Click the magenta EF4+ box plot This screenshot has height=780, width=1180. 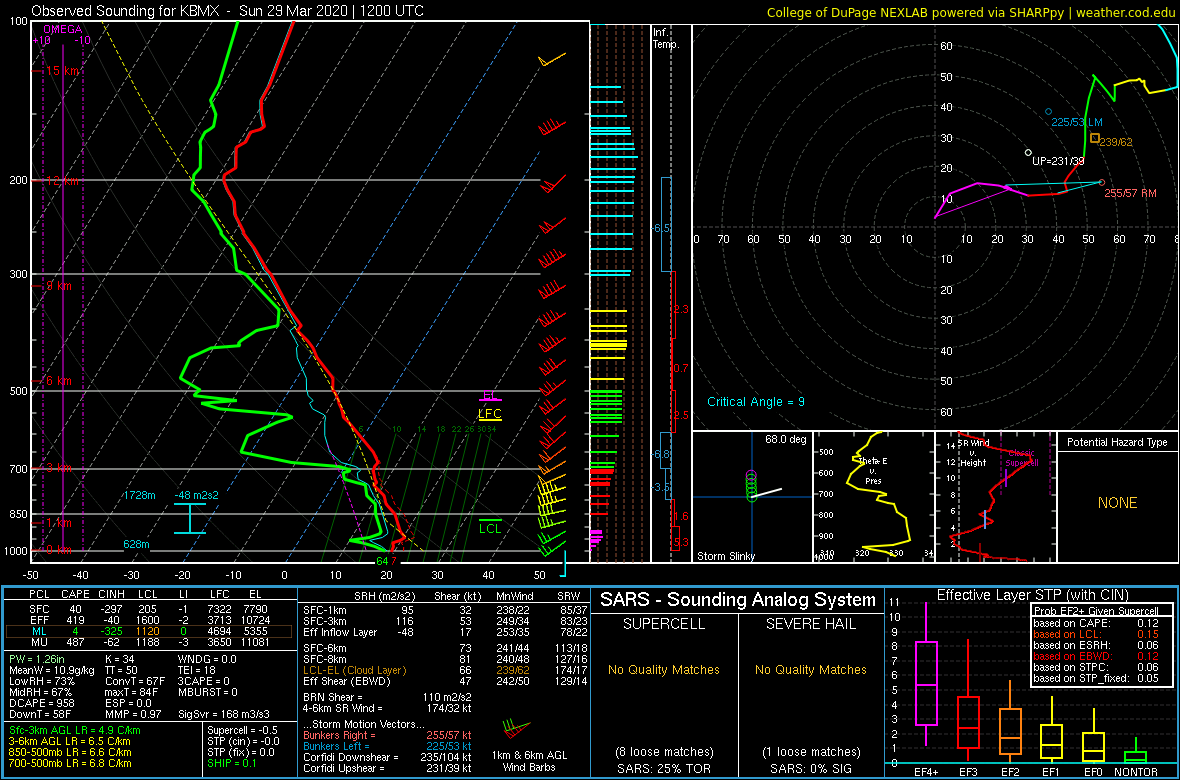tap(926, 675)
